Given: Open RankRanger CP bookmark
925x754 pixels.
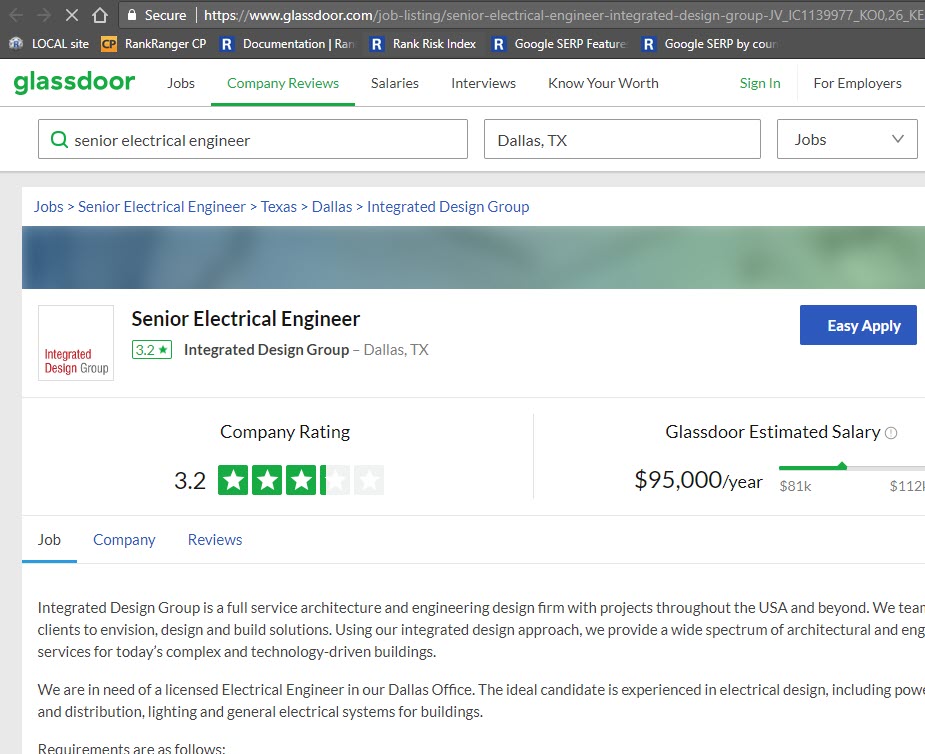Looking at the screenshot, I should tap(154, 44).
